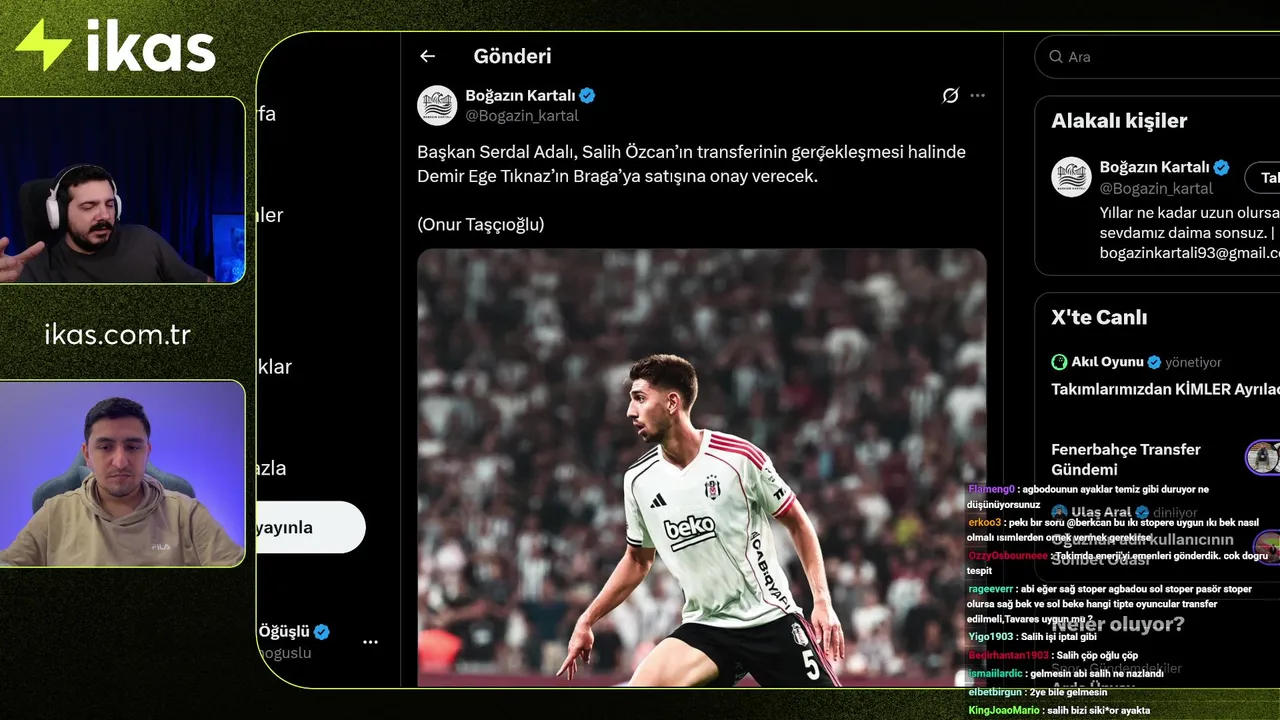Open account options dots near Öğüşlü
Viewport: 1280px width, 720px height.
click(x=370, y=642)
